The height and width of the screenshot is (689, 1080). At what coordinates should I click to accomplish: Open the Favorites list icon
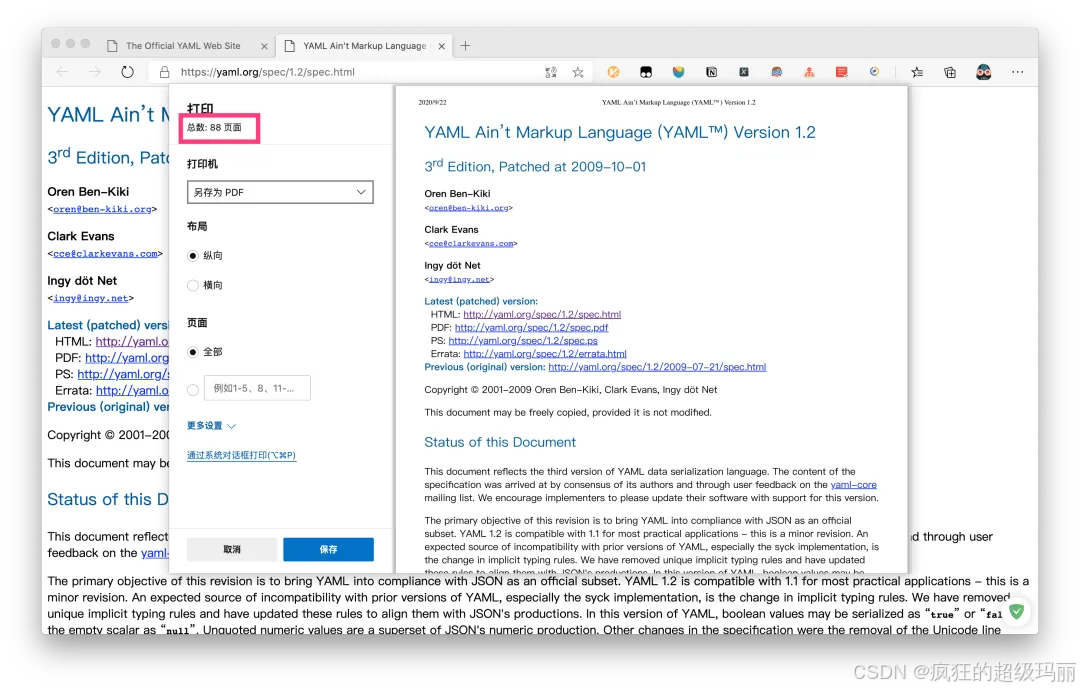coord(917,72)
